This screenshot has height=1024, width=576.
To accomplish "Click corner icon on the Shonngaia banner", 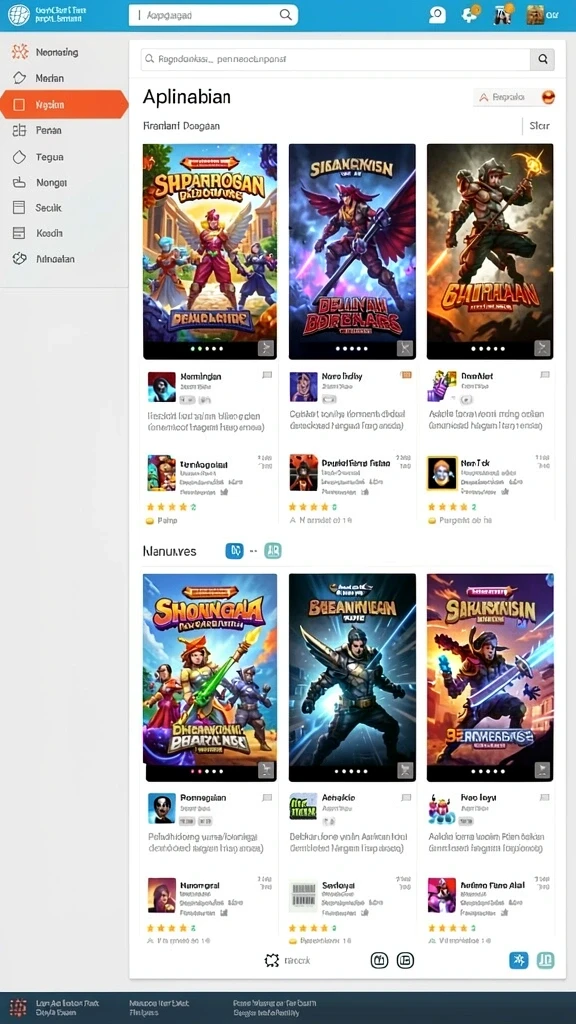I will (266, 770).
